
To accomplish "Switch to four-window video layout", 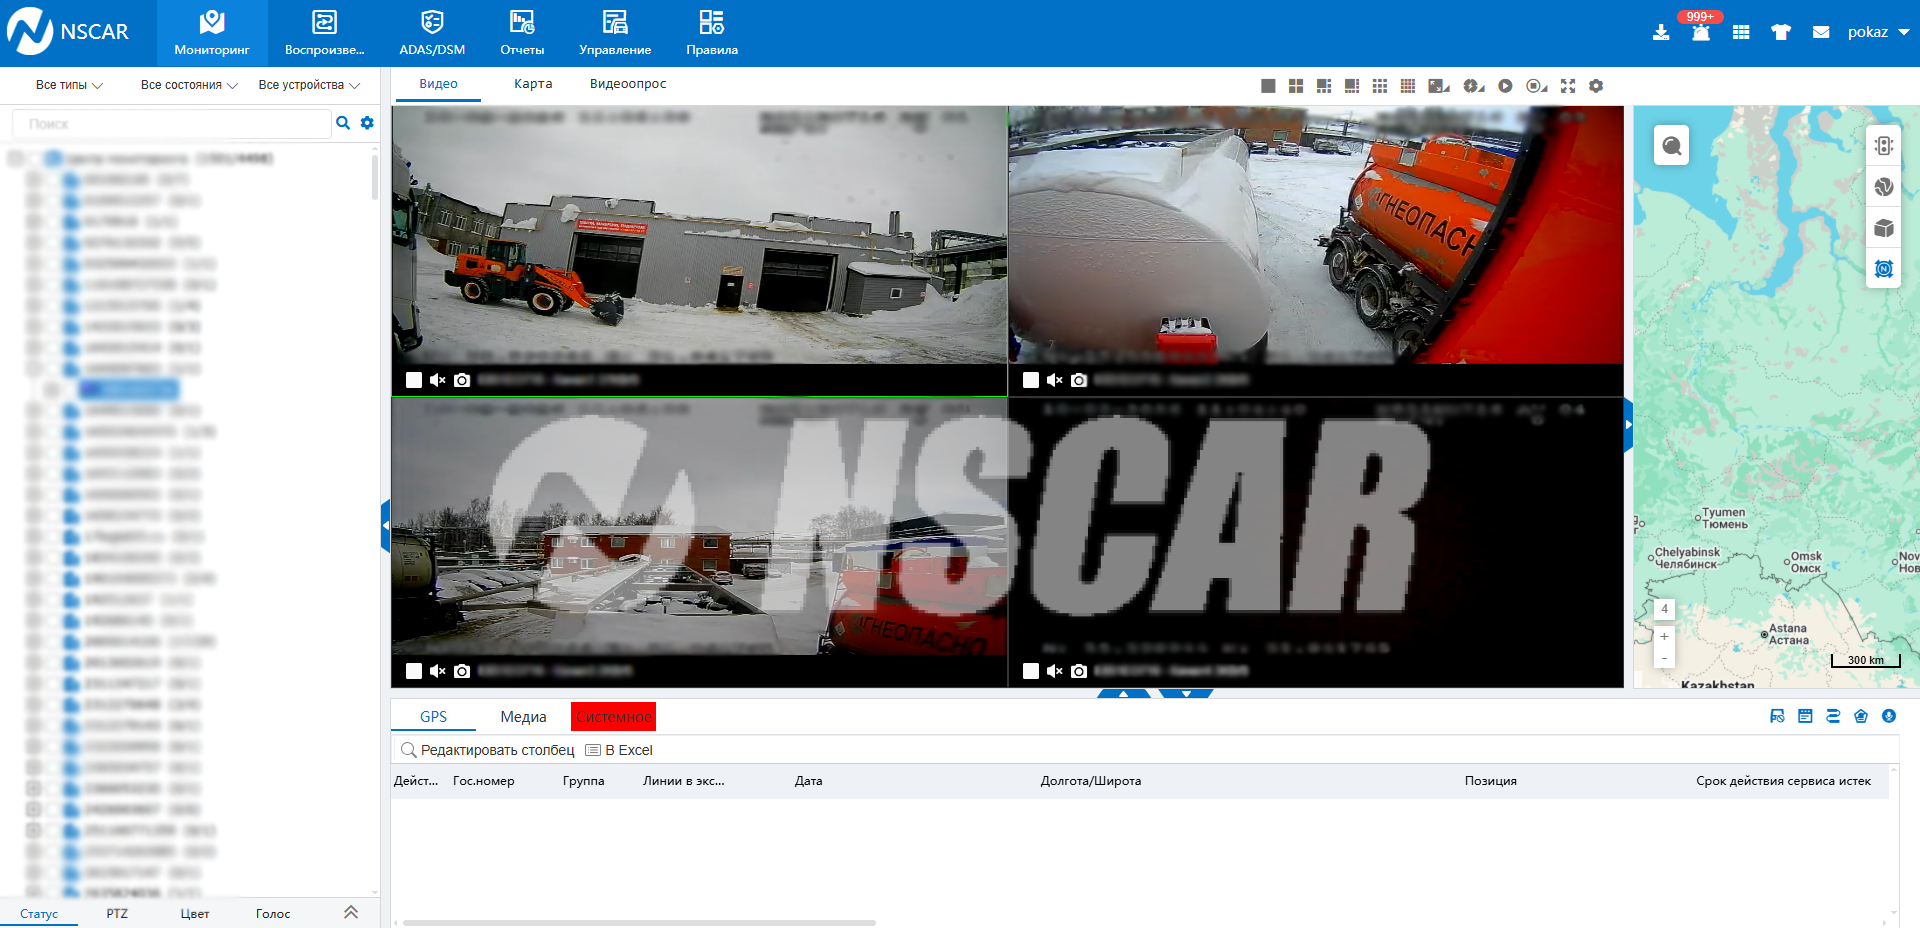I will pyautogui.click(x=1296, y=86).
